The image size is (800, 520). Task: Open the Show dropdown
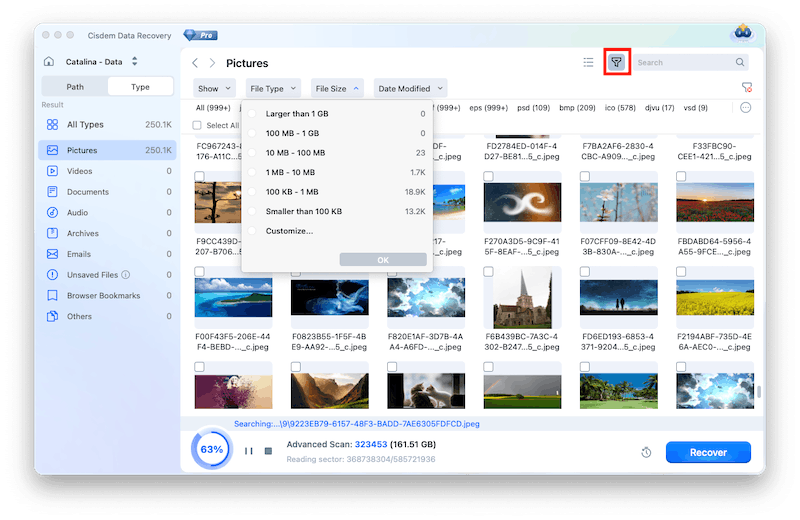click(214, 88)
